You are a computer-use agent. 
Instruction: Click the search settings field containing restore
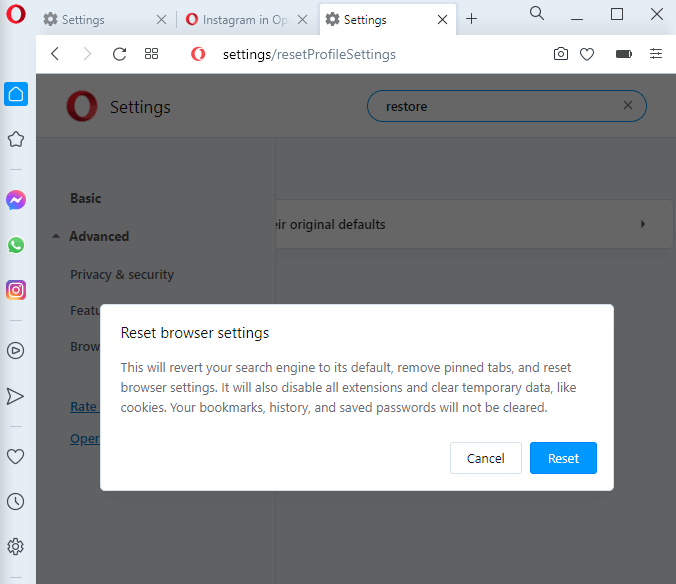(507, 106)
